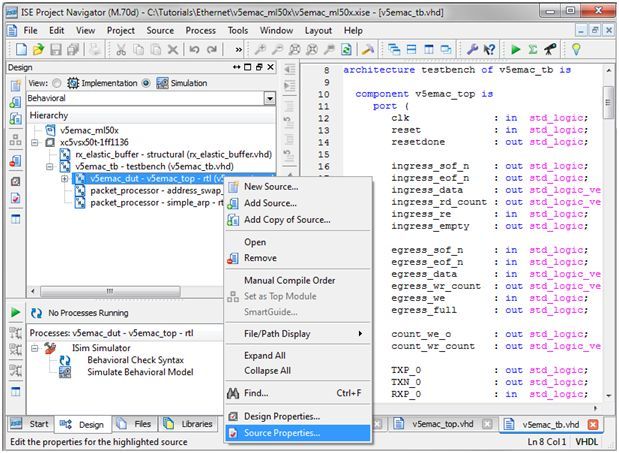Choose New Source from context menu
The image size is (619, 453).
[x=298, y=187]
